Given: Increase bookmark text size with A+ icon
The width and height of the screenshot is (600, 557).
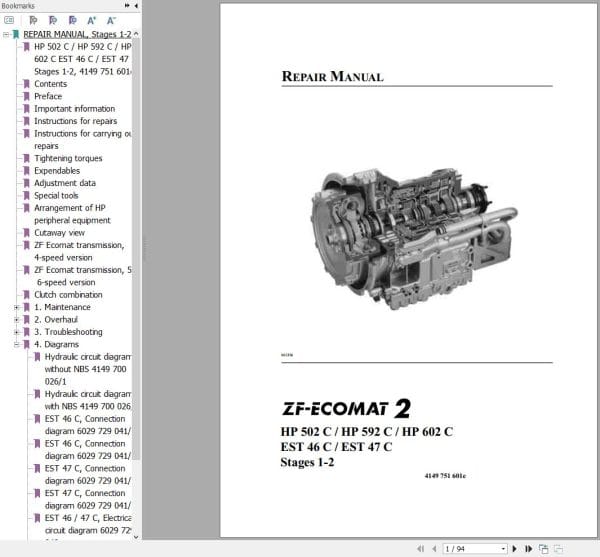Looking at the screenshot, I should (x=91, y=20).
